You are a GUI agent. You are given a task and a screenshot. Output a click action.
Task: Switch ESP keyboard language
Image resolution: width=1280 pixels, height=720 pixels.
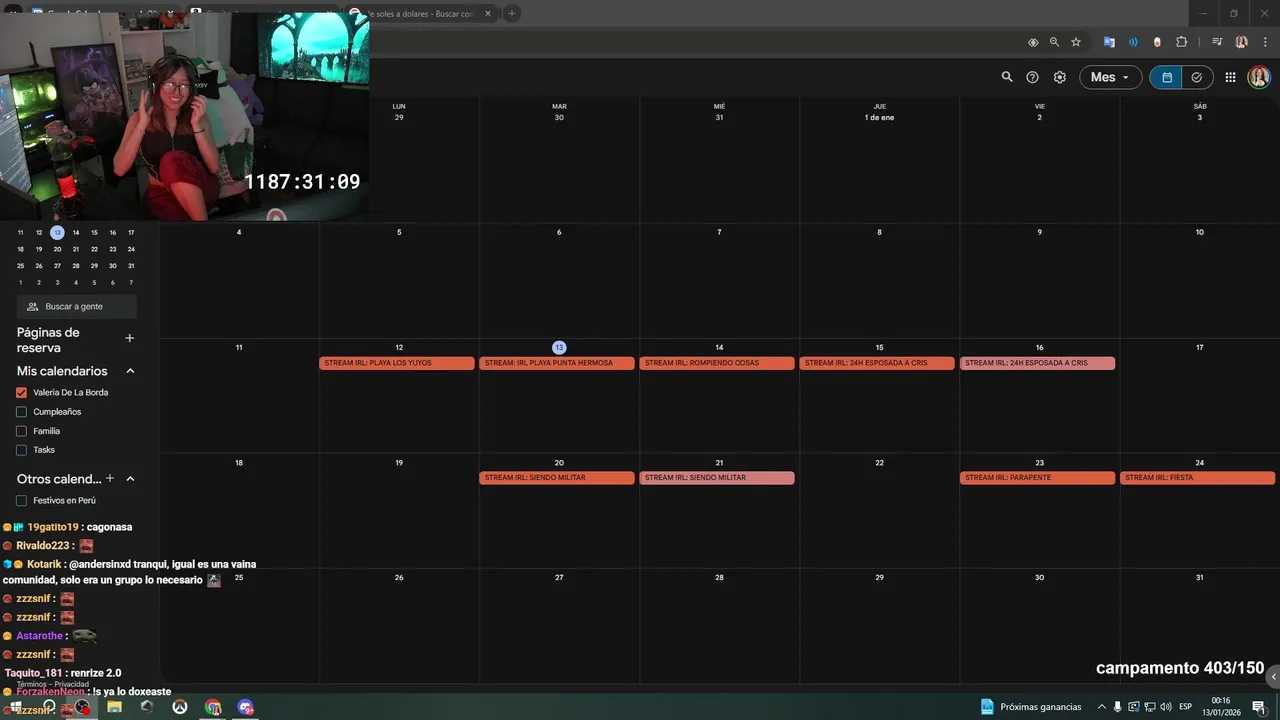click(1186, 707)
